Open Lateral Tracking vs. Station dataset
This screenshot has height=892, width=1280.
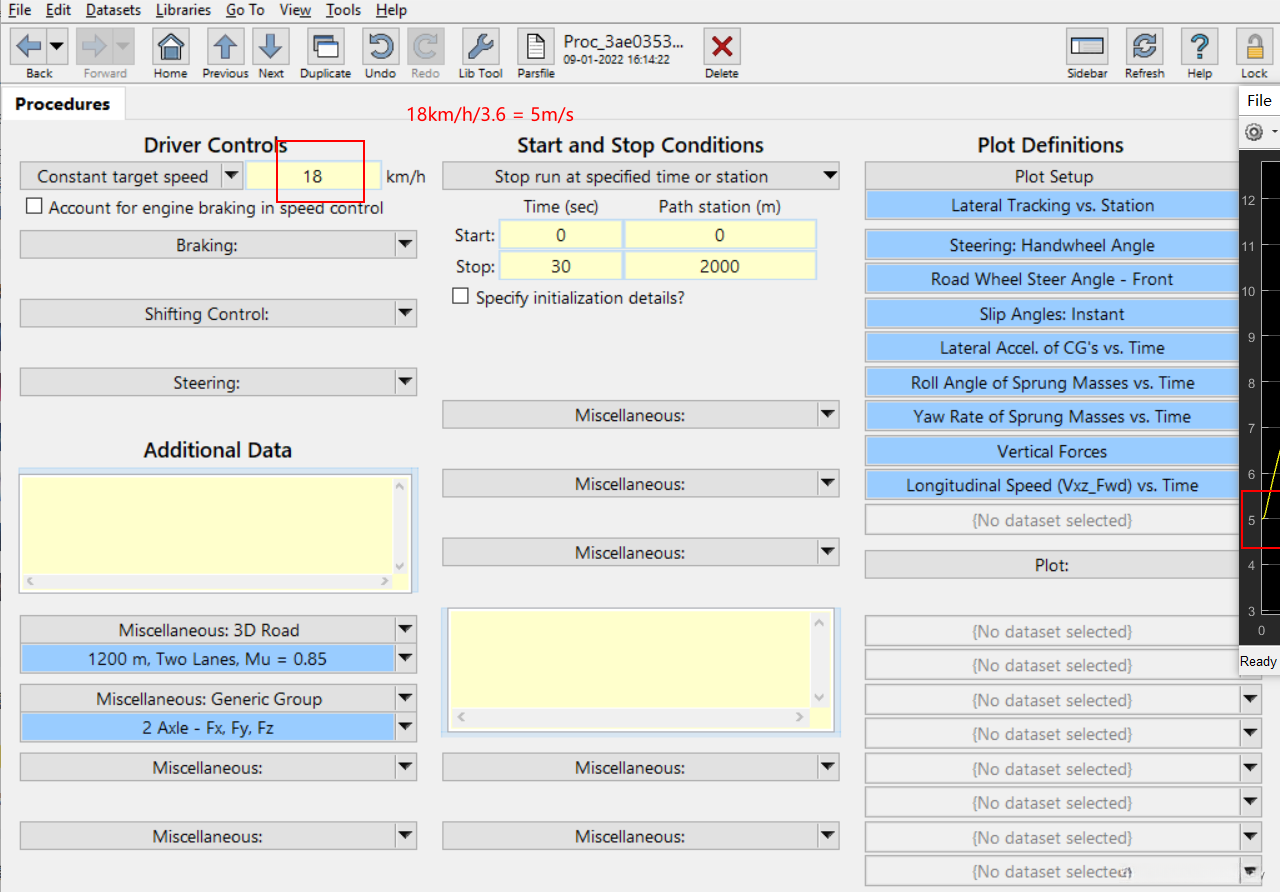pyautogui.click(x=1052, y=205)
